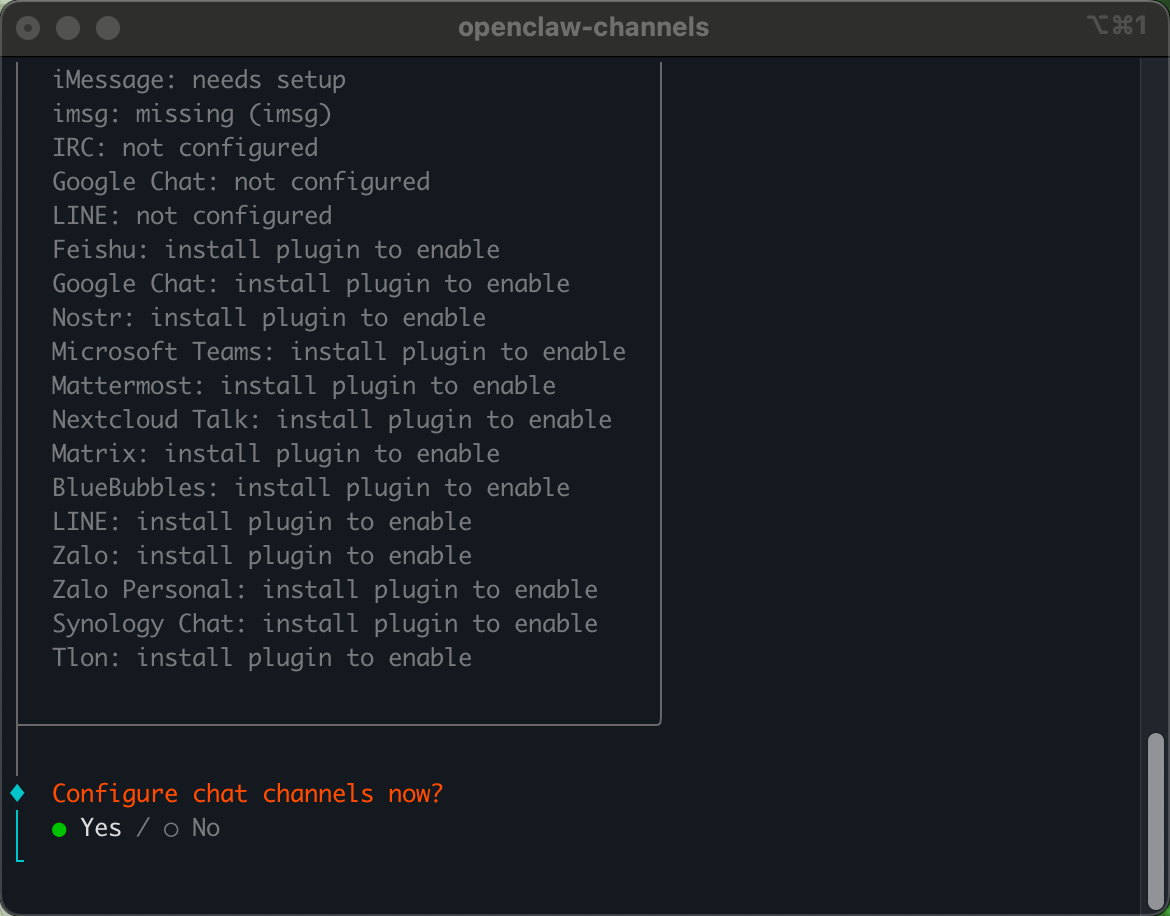
Task: Click the Zalo Personal plugin line
Action: point(325,589)
